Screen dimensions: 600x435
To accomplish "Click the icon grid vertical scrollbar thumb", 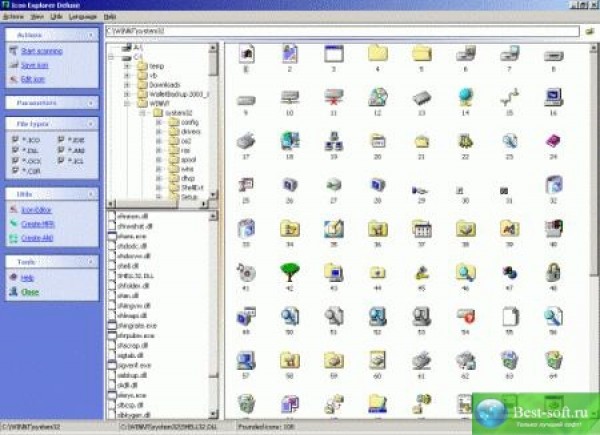I will pos(593,165).
